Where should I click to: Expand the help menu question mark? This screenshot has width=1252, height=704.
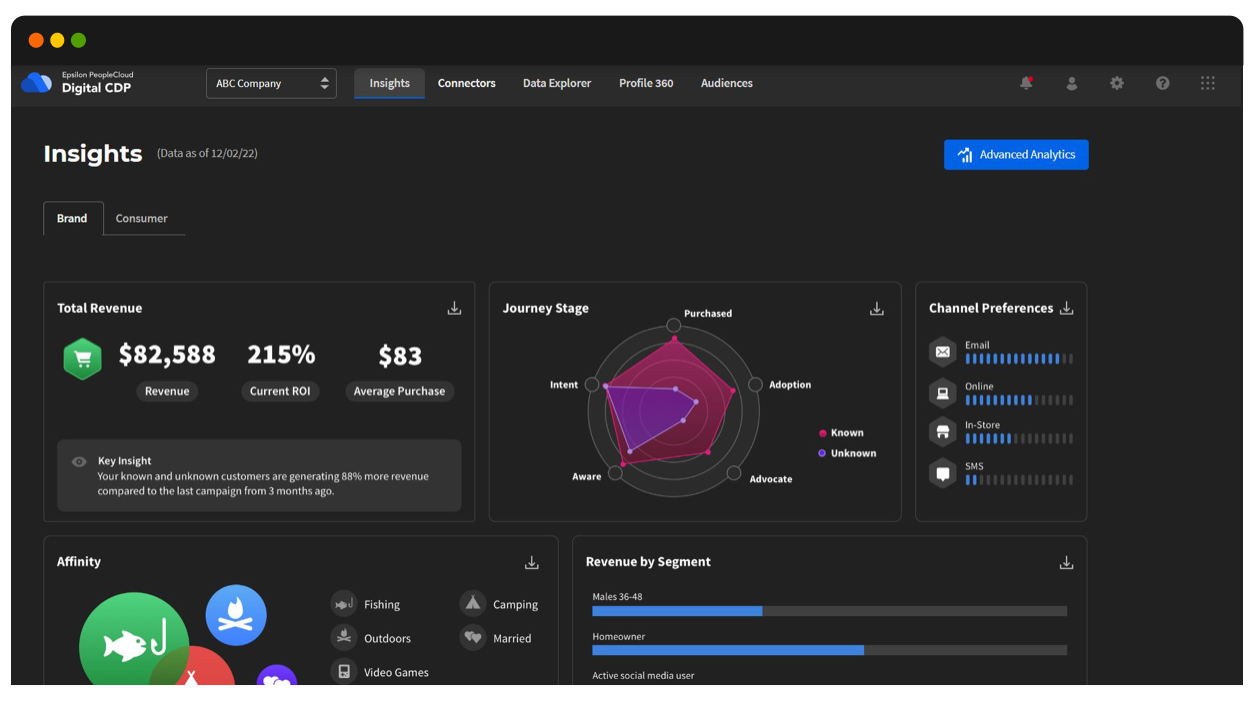tap(1162, 83)
